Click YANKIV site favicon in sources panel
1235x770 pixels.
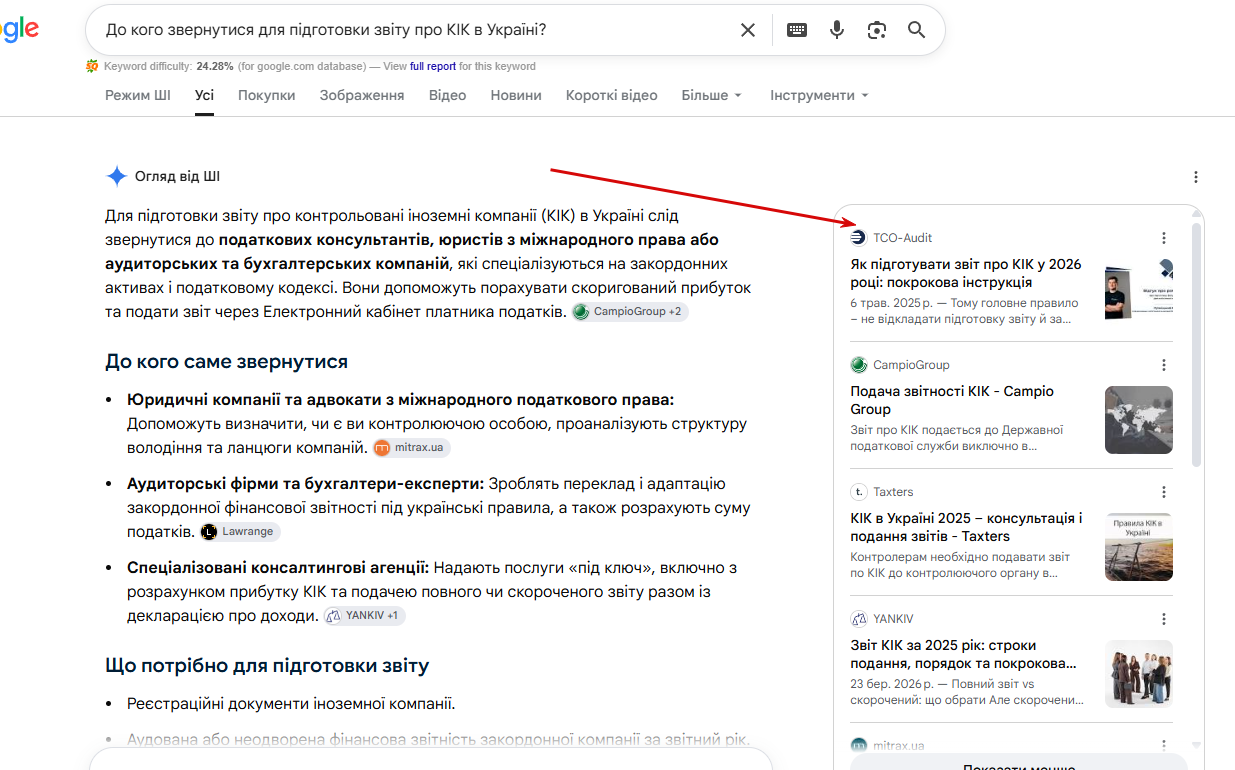click(x=858, y=619)
